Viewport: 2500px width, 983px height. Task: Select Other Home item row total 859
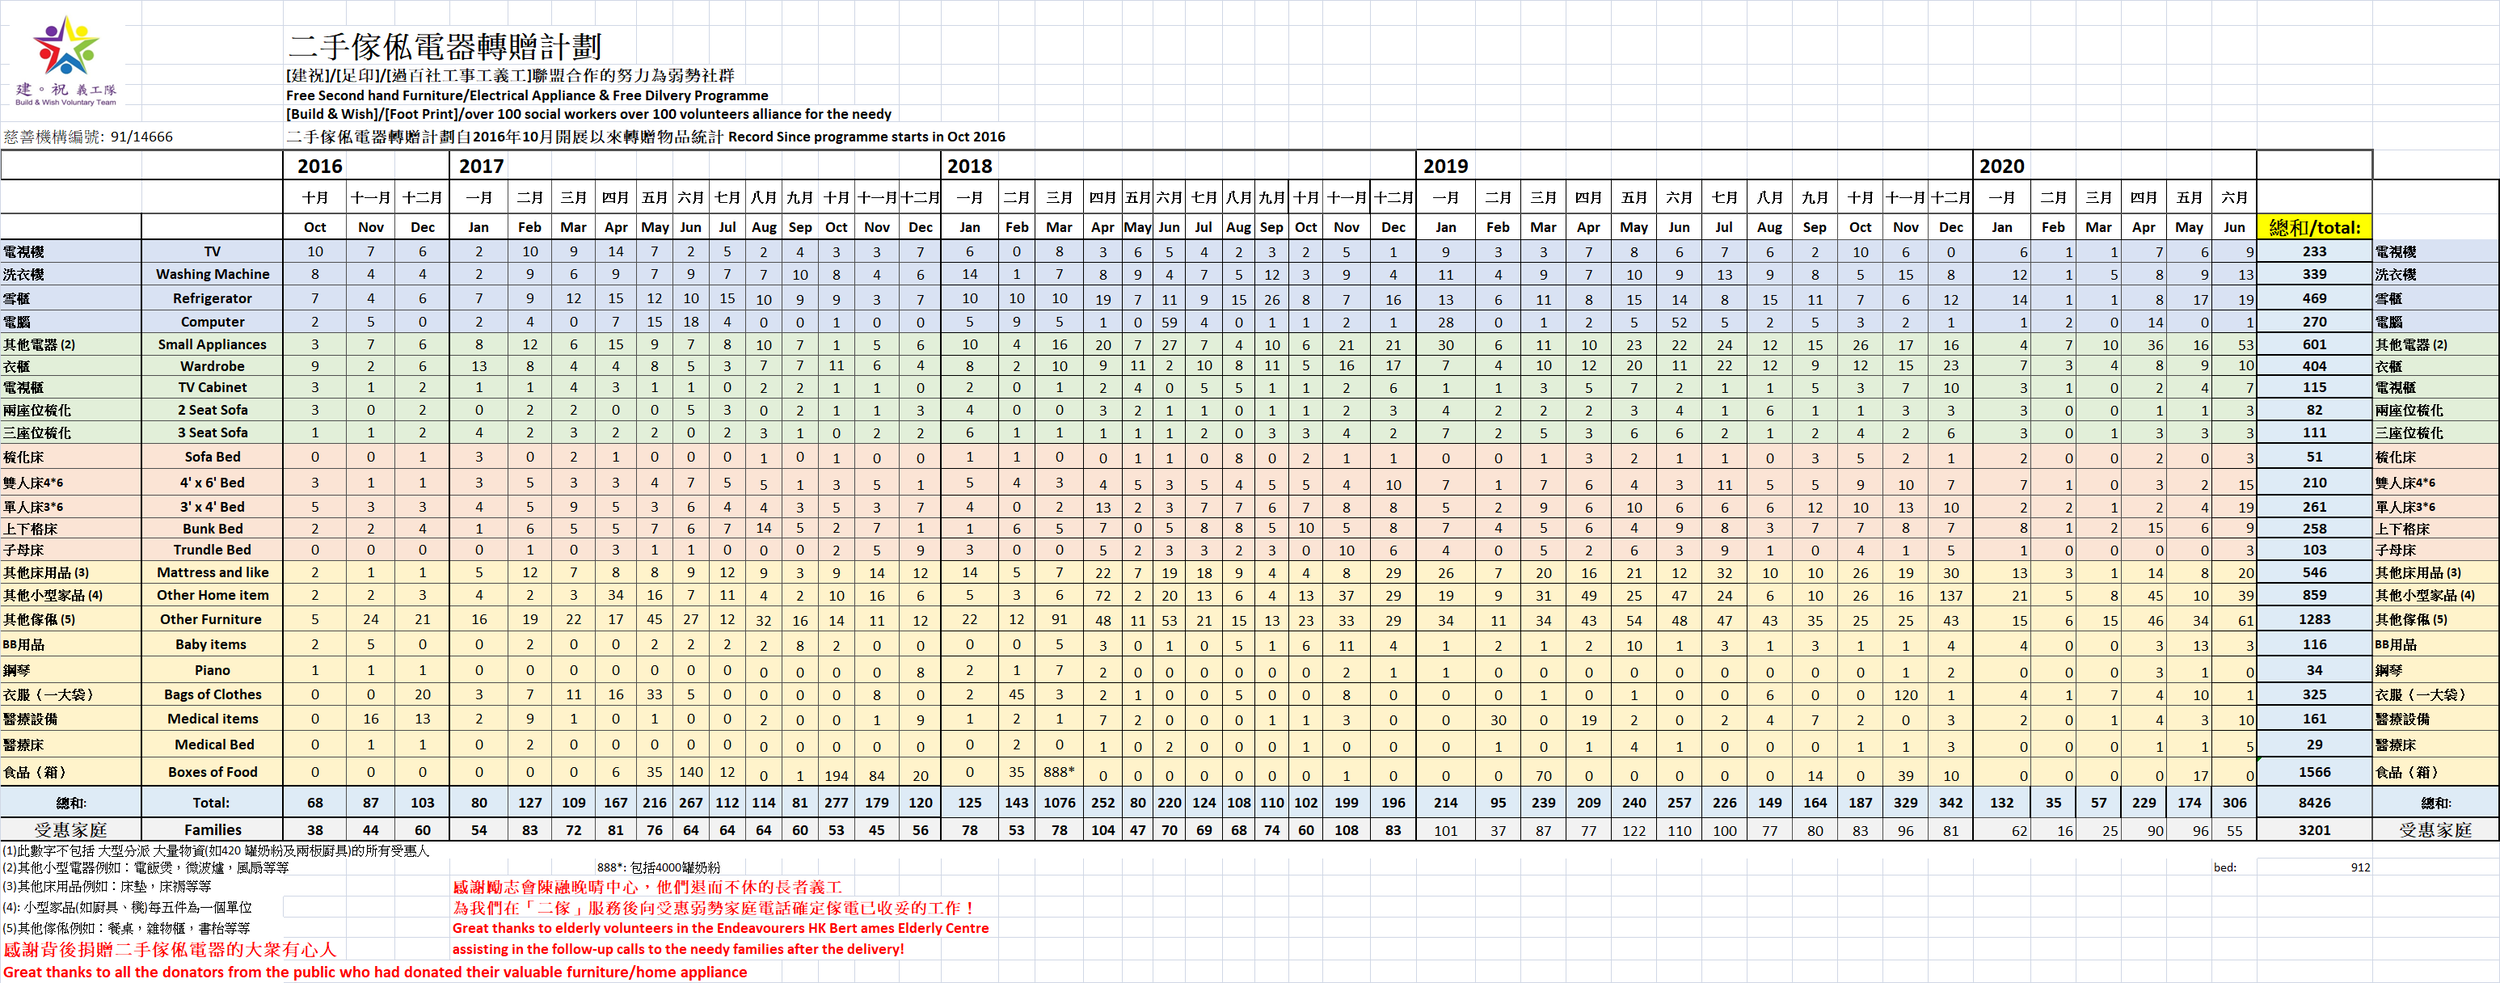(x=2314, y=595)
